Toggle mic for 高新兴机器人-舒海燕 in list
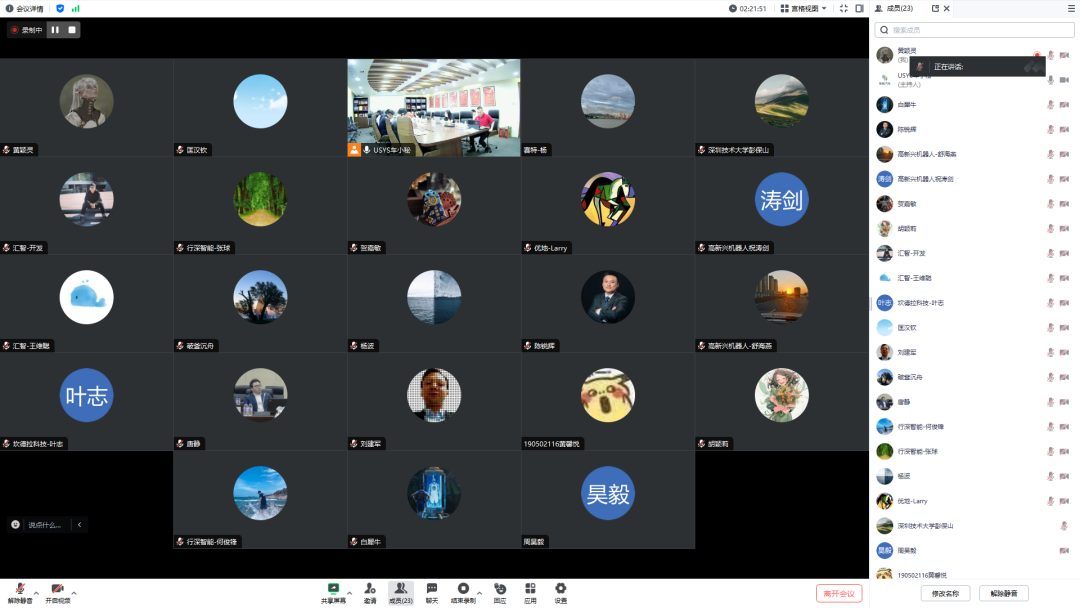1080x608 pixels. point(1050,154)
